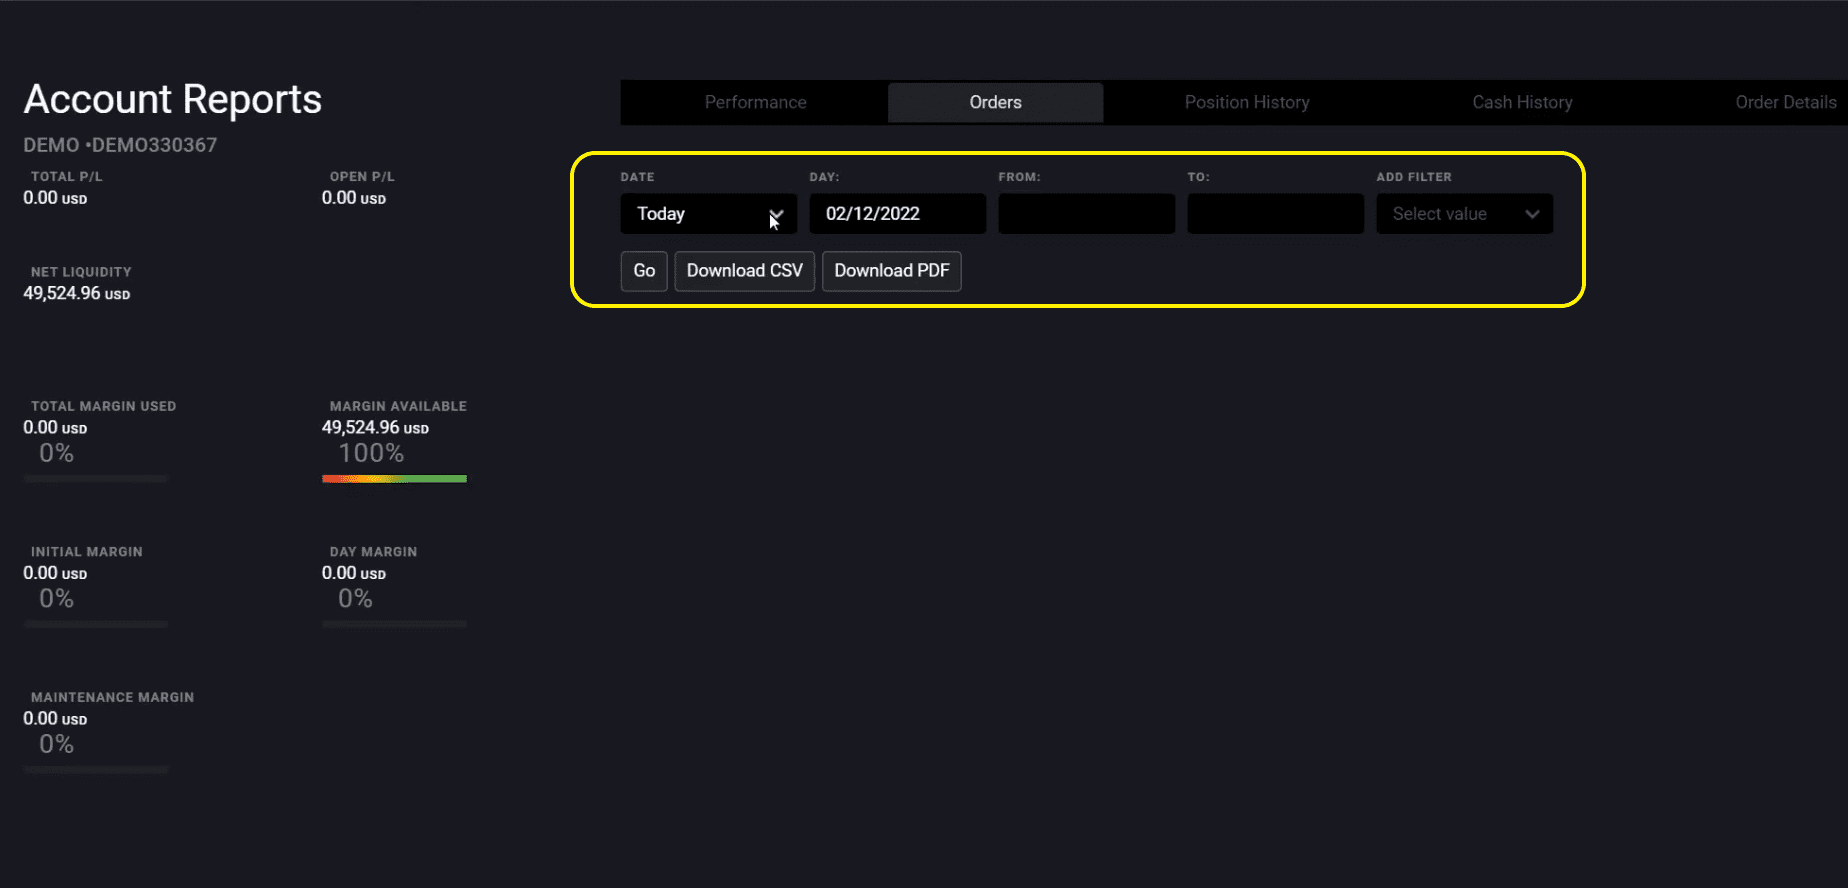This screenshot has width=1848, height=888.
Task: Switch to the Orders tab
Action: pyautogui.click(x=995, y=102)
